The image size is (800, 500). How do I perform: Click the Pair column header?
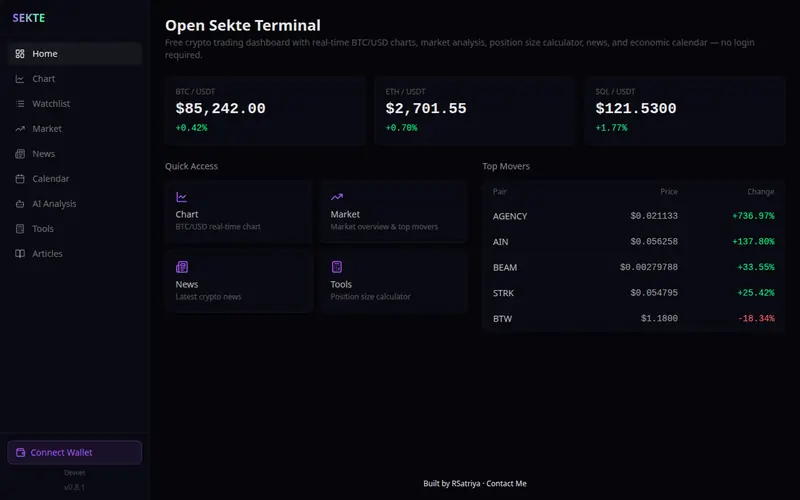pos(499,191)
